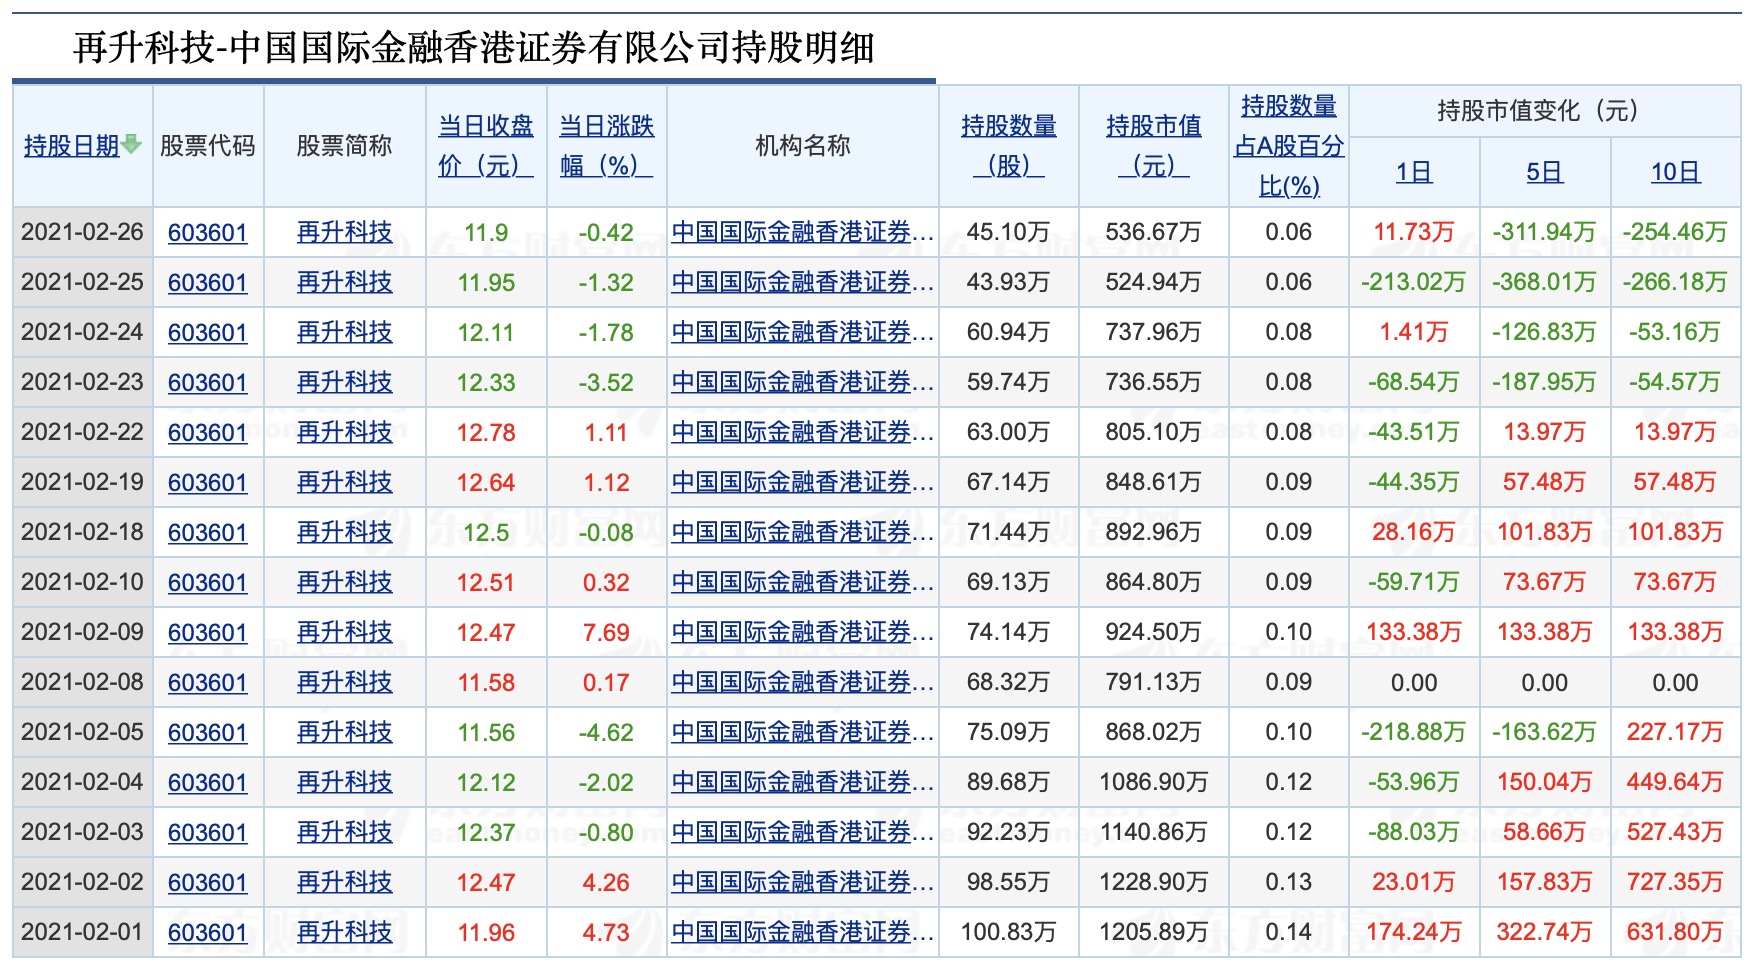Open stock code 603601 in 2021-02-10 row

coord(207,583)
